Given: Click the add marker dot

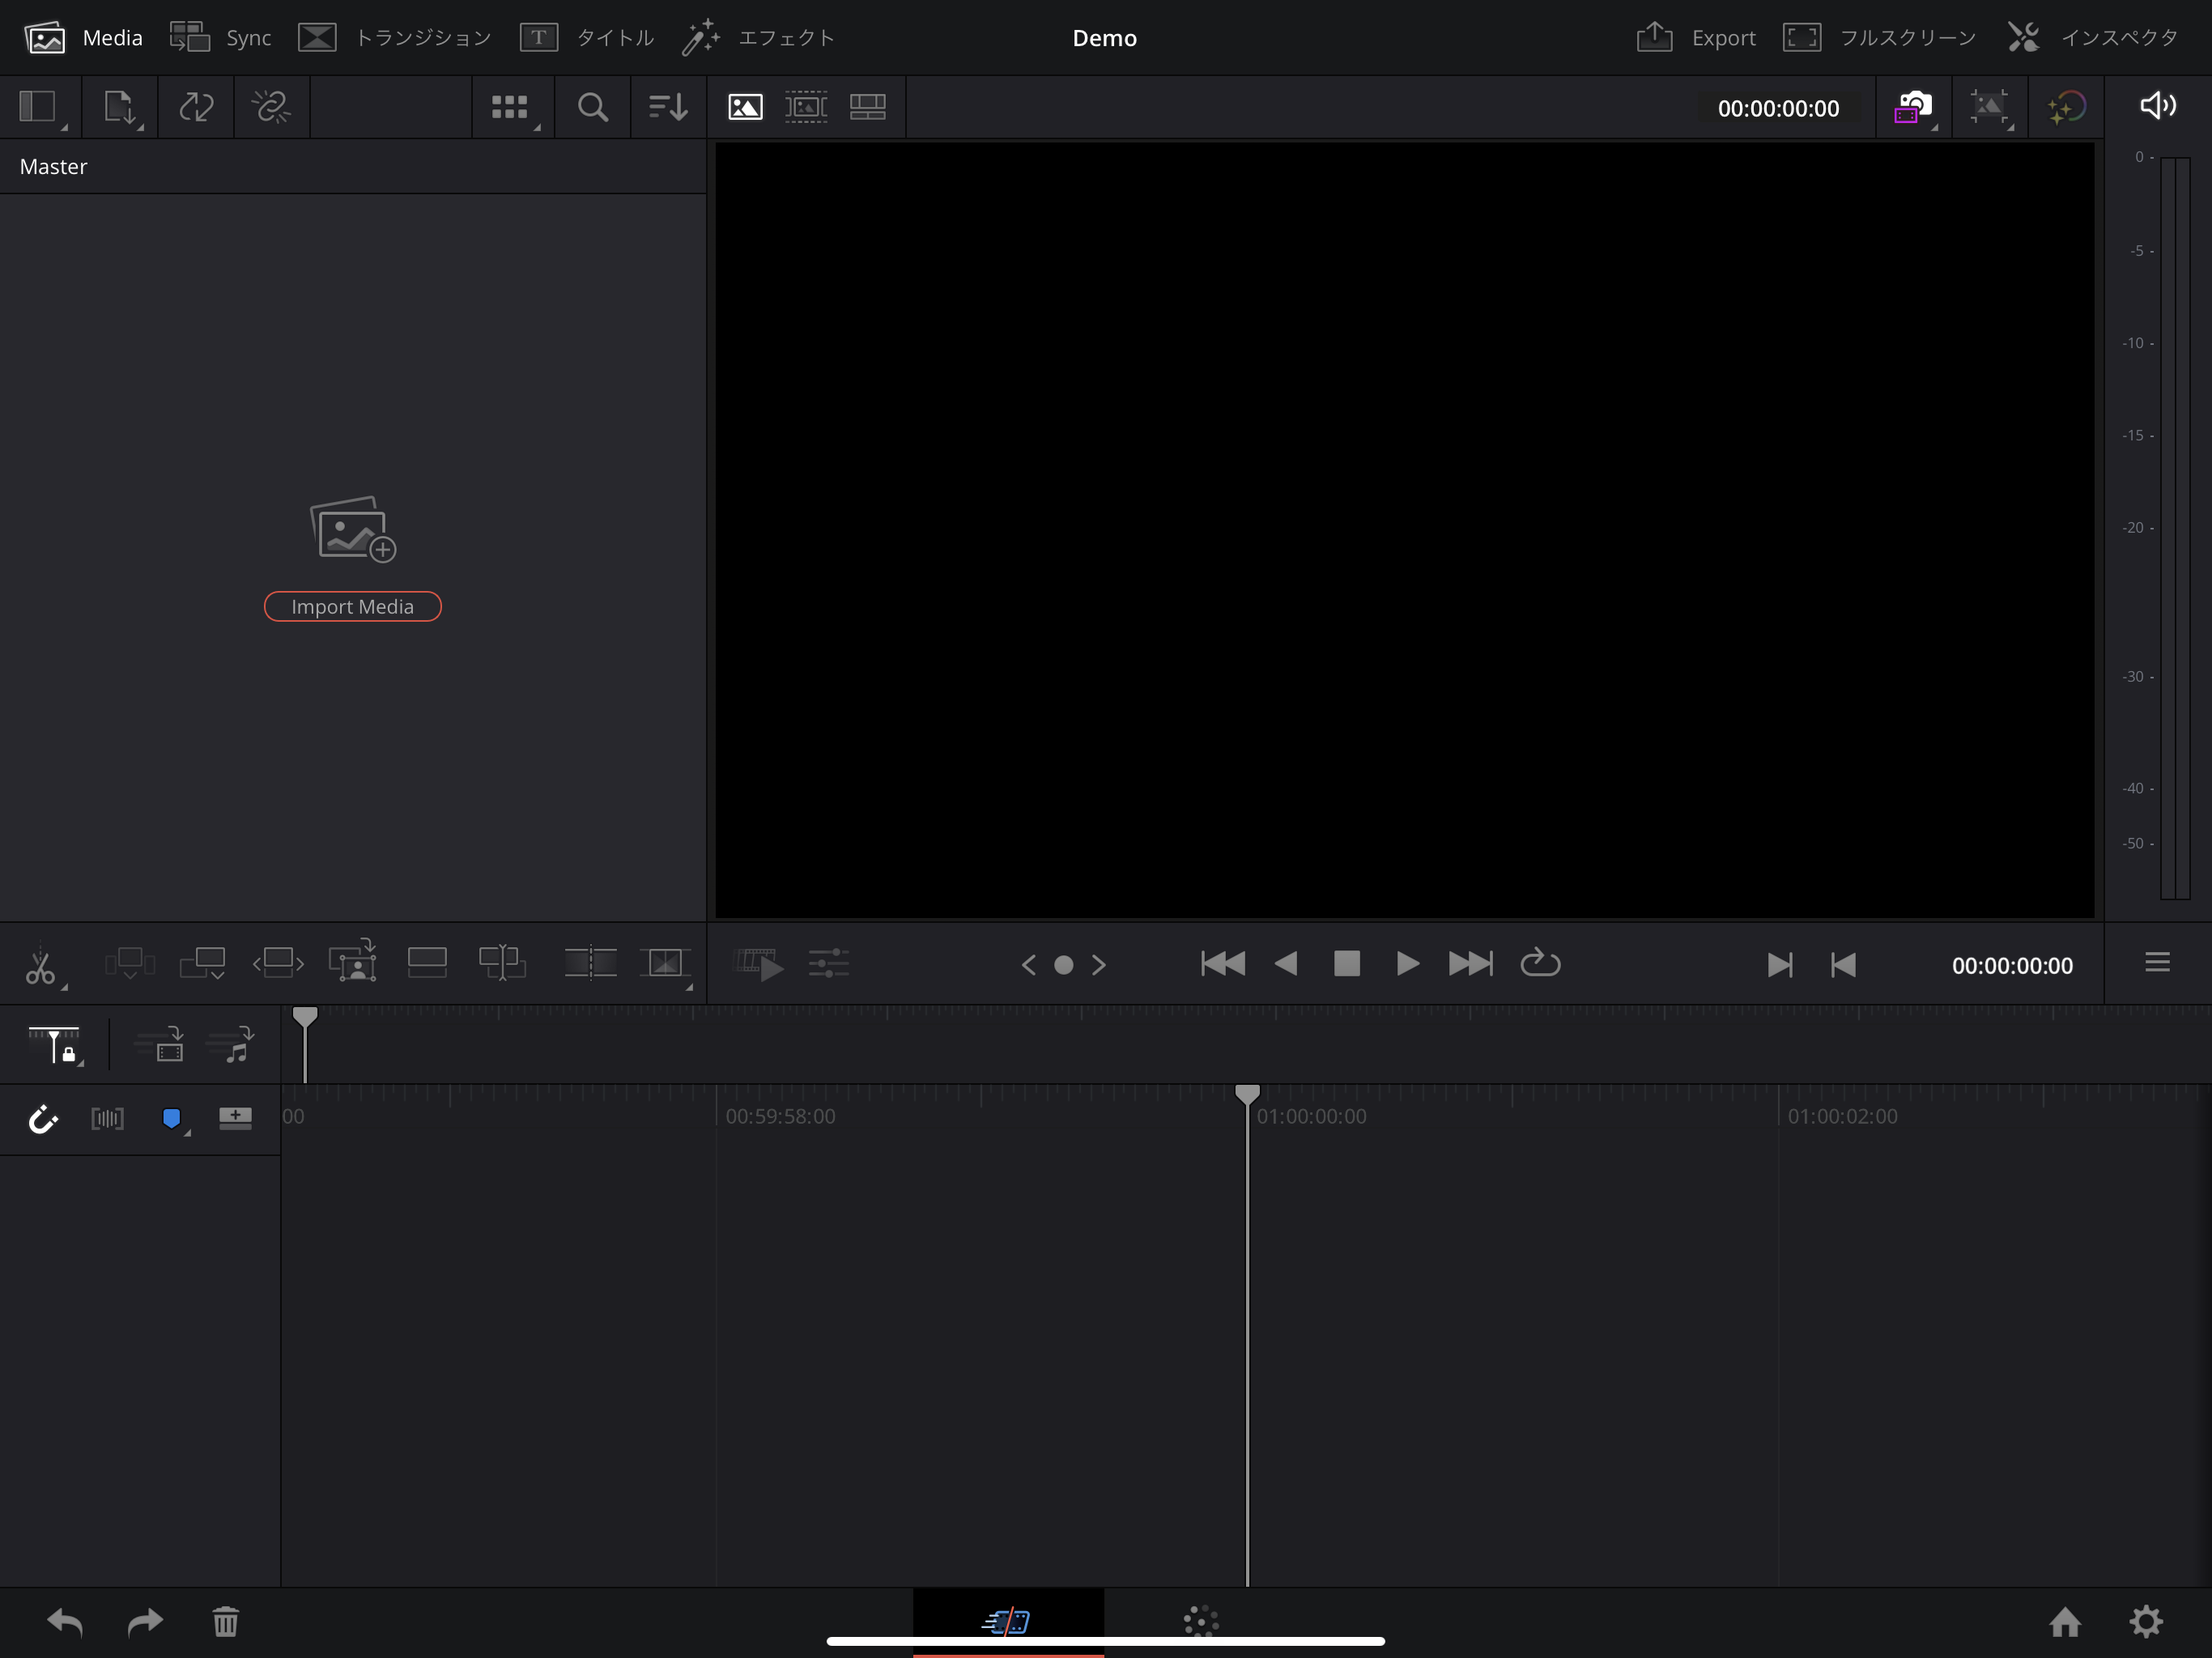Looking at the screenshot, I should (1064, 965).
